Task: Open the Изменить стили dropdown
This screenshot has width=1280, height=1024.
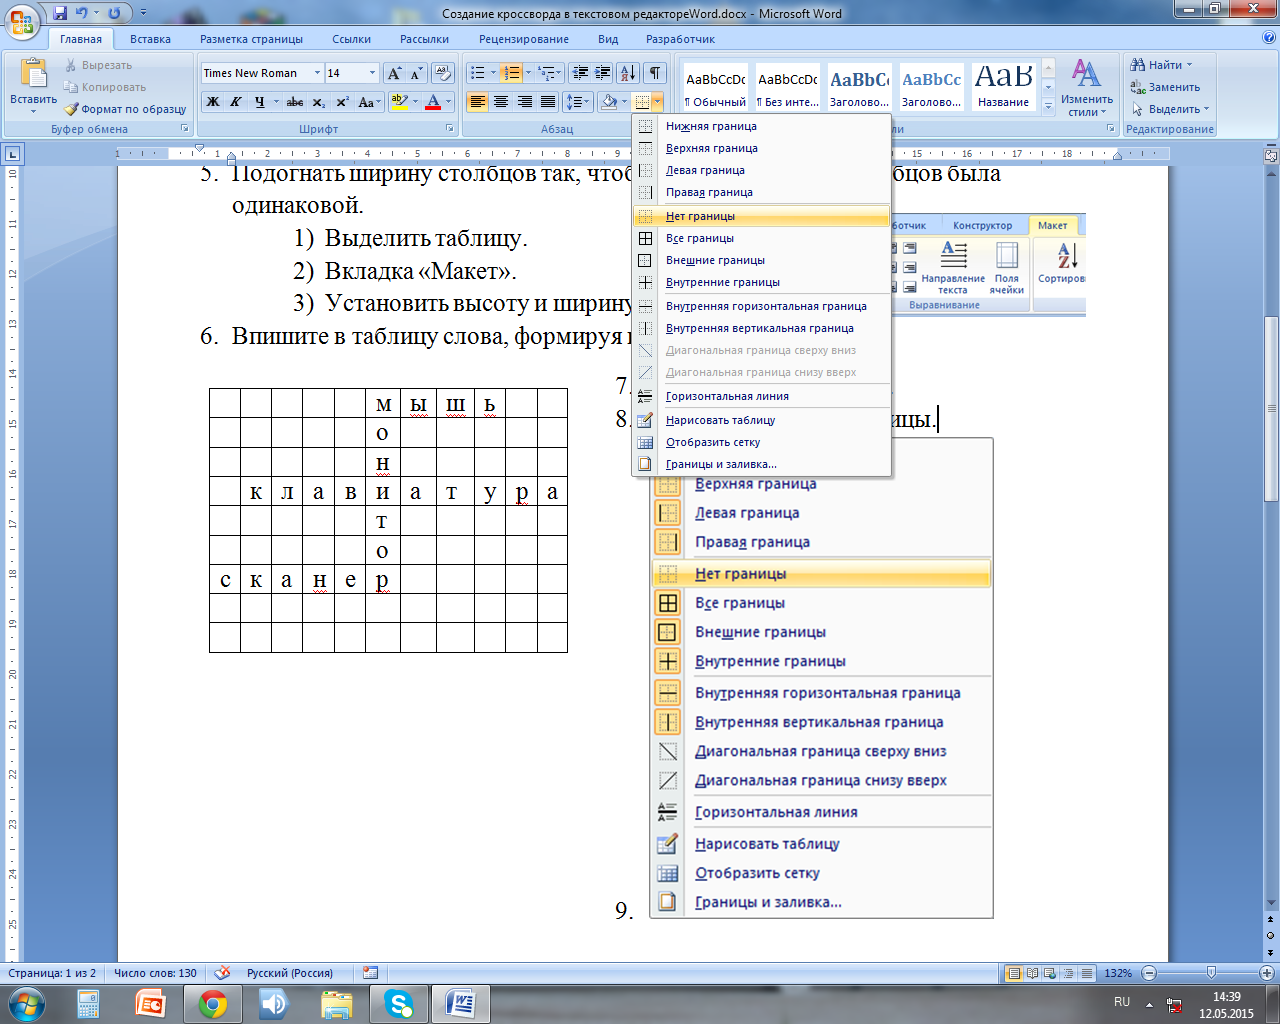Action: pos(1087,89)
